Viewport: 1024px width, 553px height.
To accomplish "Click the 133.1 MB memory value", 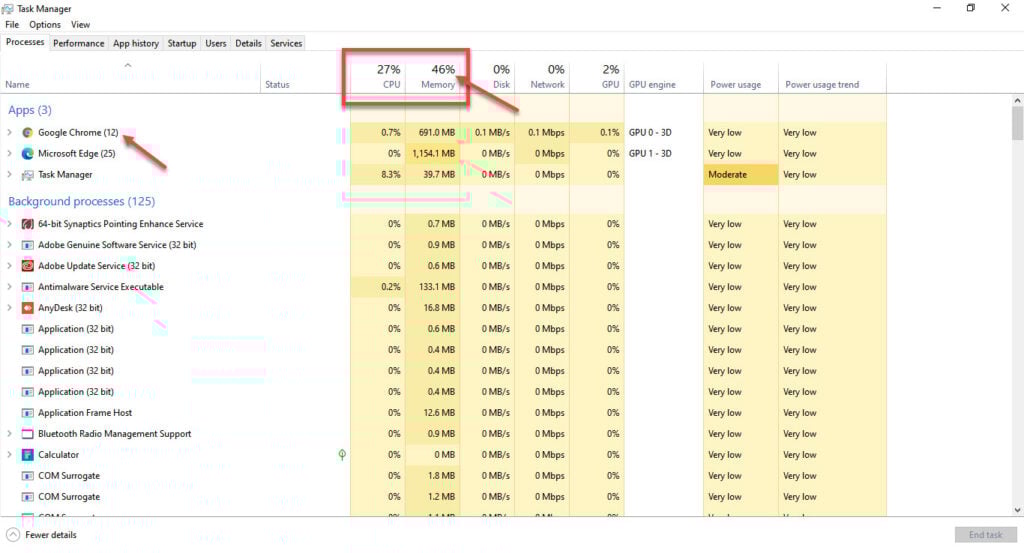I will coord(437,287).
